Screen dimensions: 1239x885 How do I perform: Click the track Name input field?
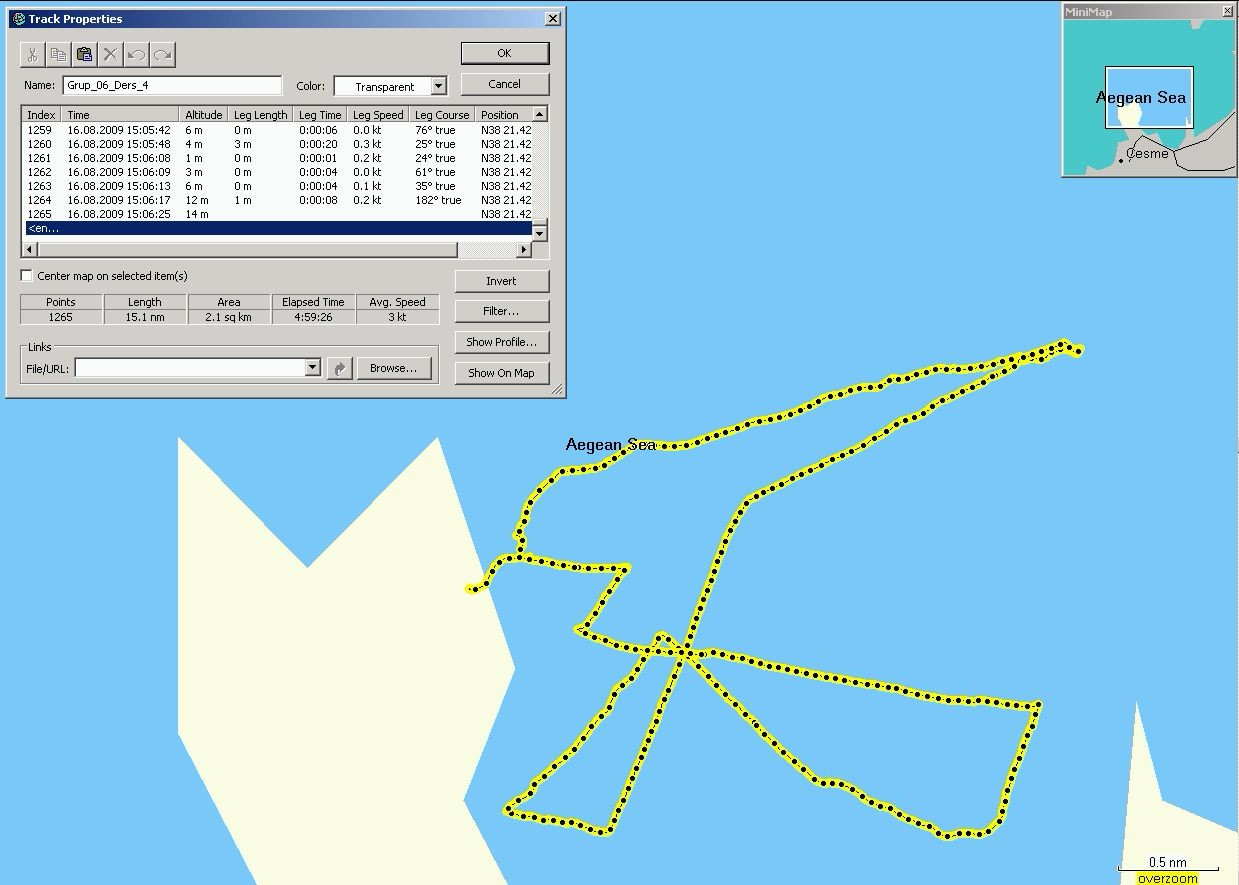pyautogui.click(x=172, y=86)
